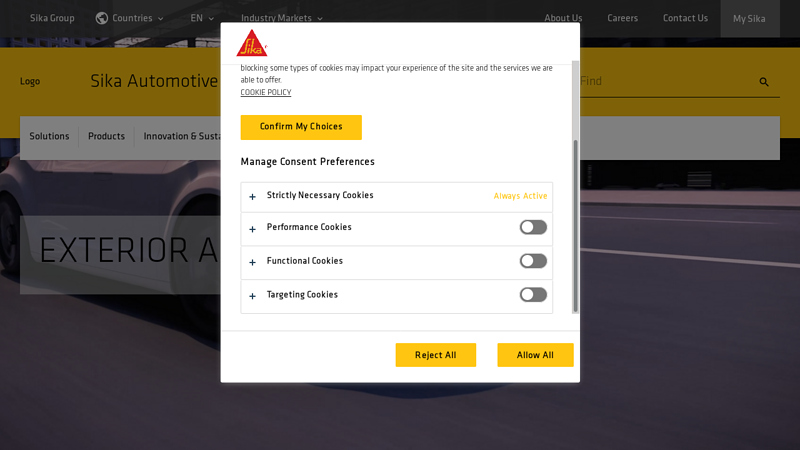
Task: Click the Sika logo in cookie dialog
Action: click(251, 43)
